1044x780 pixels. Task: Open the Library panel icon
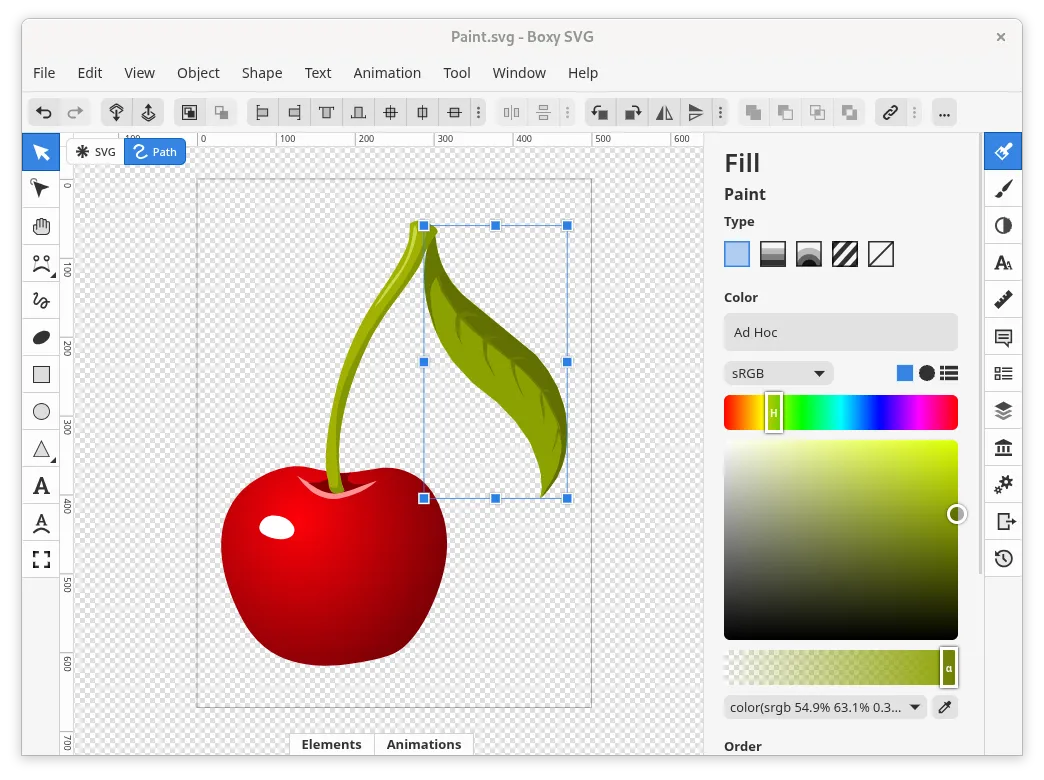point(1003,447)
